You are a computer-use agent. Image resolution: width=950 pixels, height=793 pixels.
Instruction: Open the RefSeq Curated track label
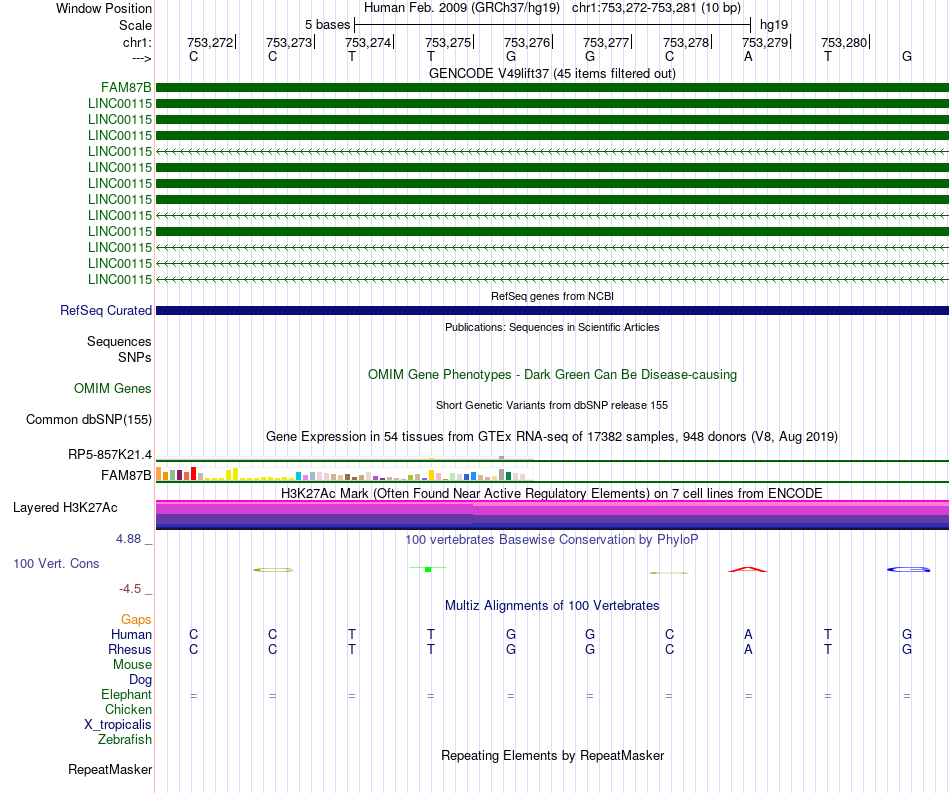(105, 310)
